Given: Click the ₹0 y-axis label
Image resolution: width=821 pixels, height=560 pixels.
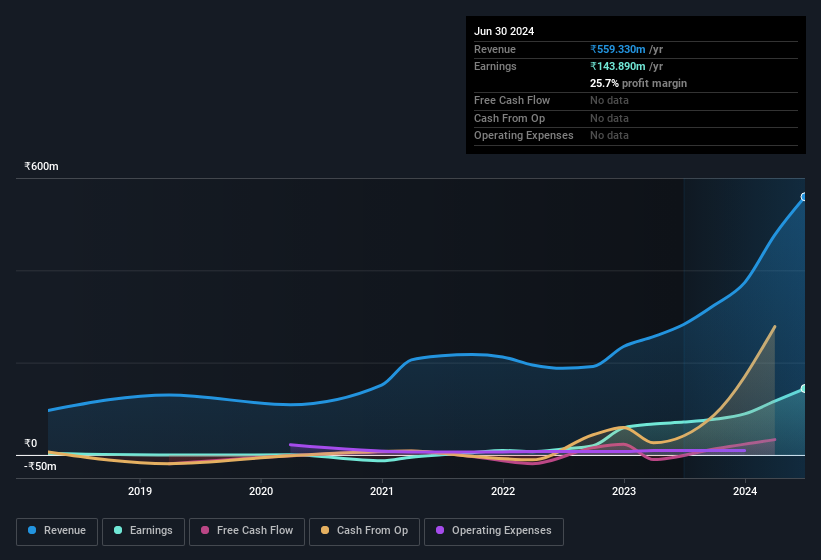Looking at the screenshot, I should tap(31, 443).
